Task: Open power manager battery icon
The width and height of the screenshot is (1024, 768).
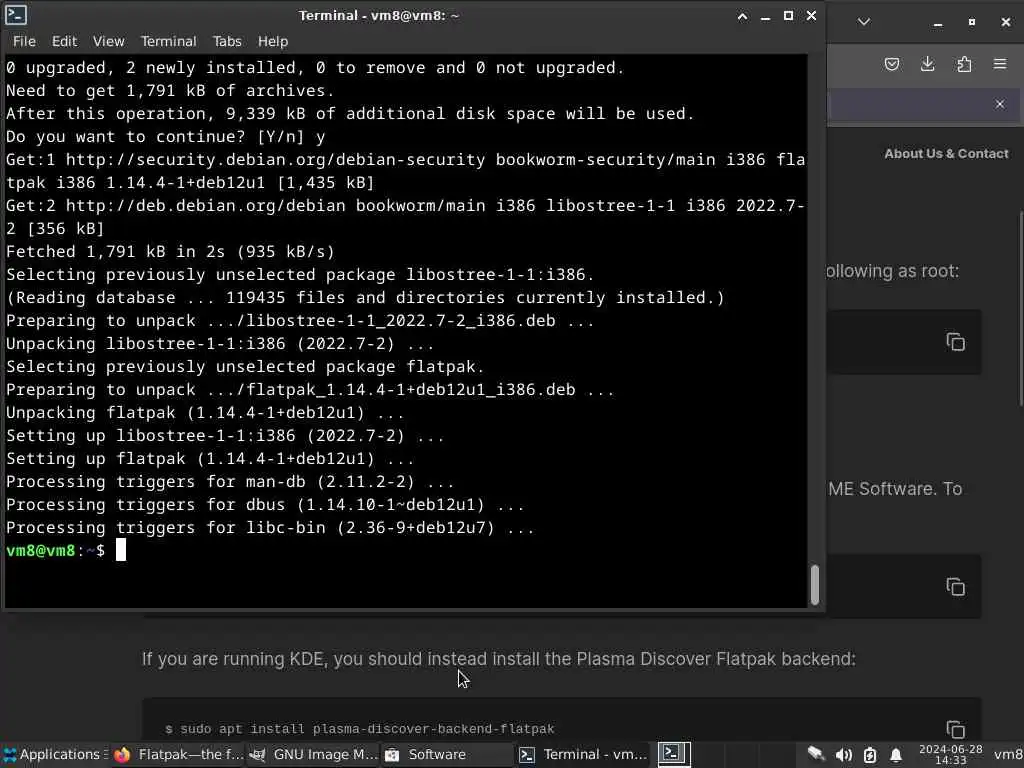Action: pyautogui.click(x=870, y=755)
